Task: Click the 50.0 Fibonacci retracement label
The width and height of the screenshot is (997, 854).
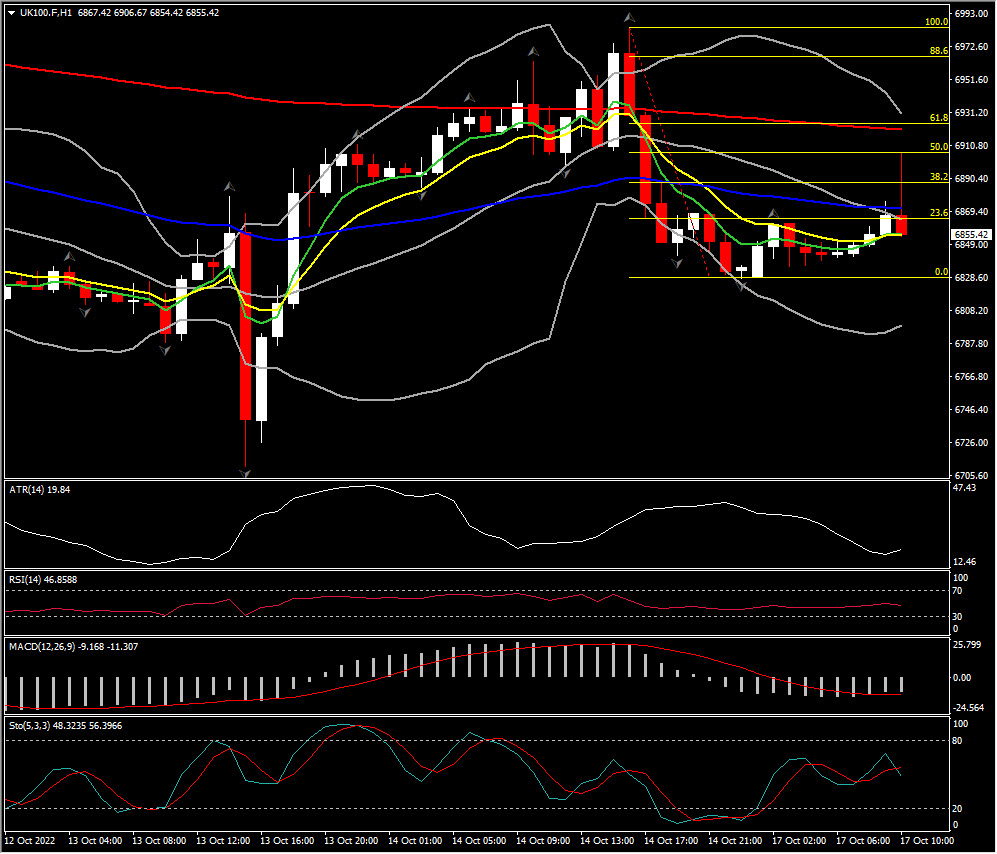Action: pyautogui.click(x=937, y=147)
